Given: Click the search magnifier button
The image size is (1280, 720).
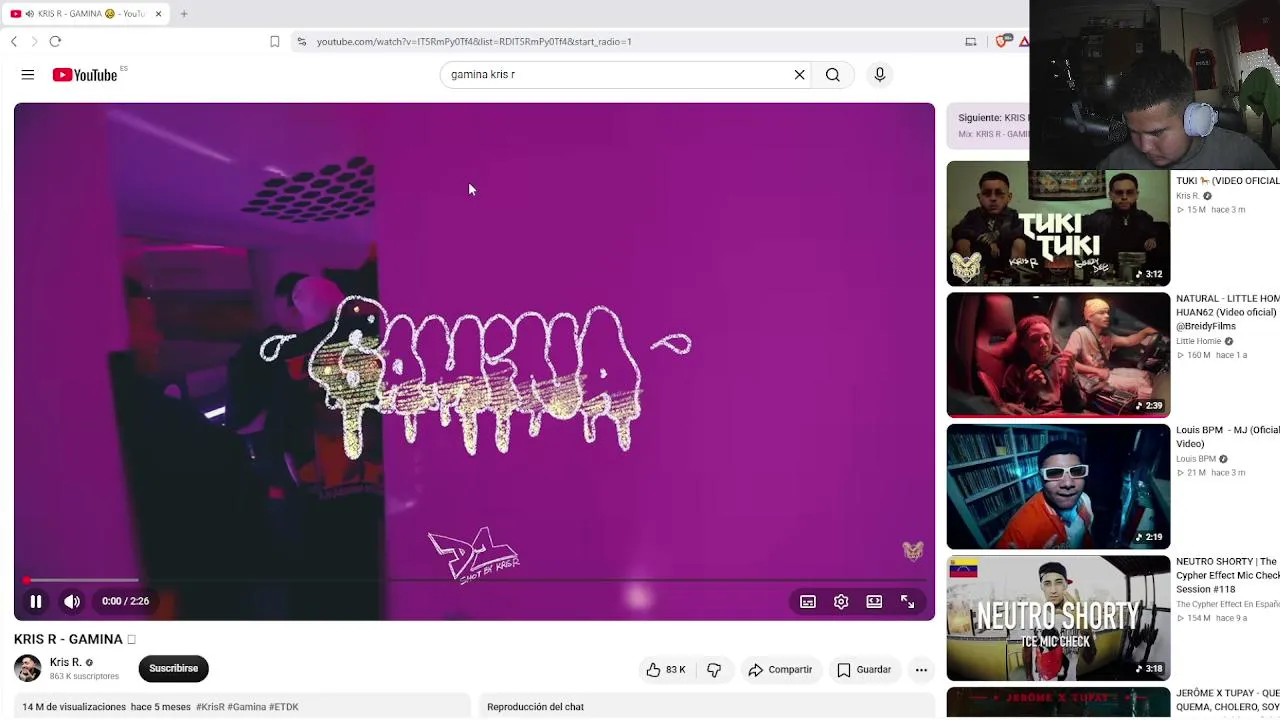Looking at the screenshot, I should coord(833,75).
